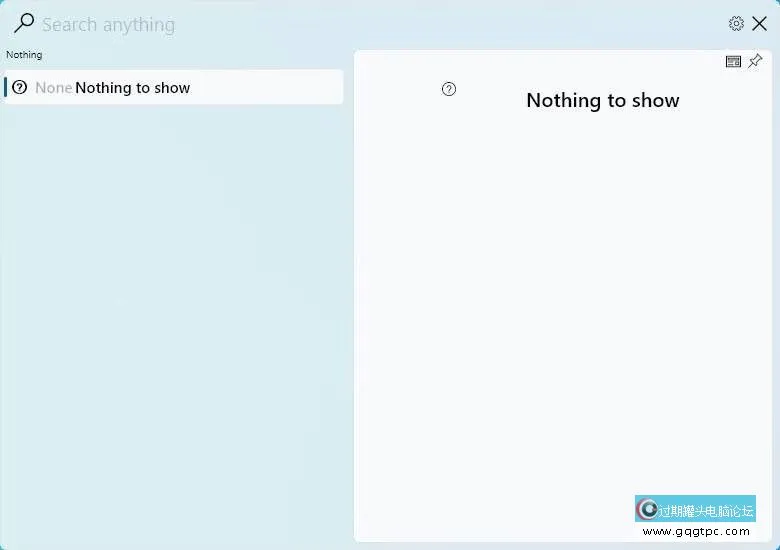This screenshot has width=780, height=550.
Task: Click the "Nothing" category header label
Action: coord(24,55)
